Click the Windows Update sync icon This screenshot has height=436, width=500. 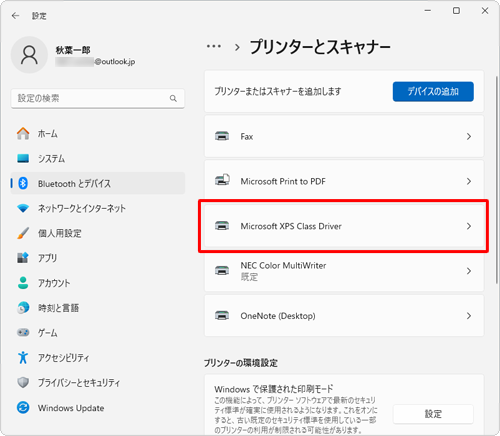coord(23,407)
